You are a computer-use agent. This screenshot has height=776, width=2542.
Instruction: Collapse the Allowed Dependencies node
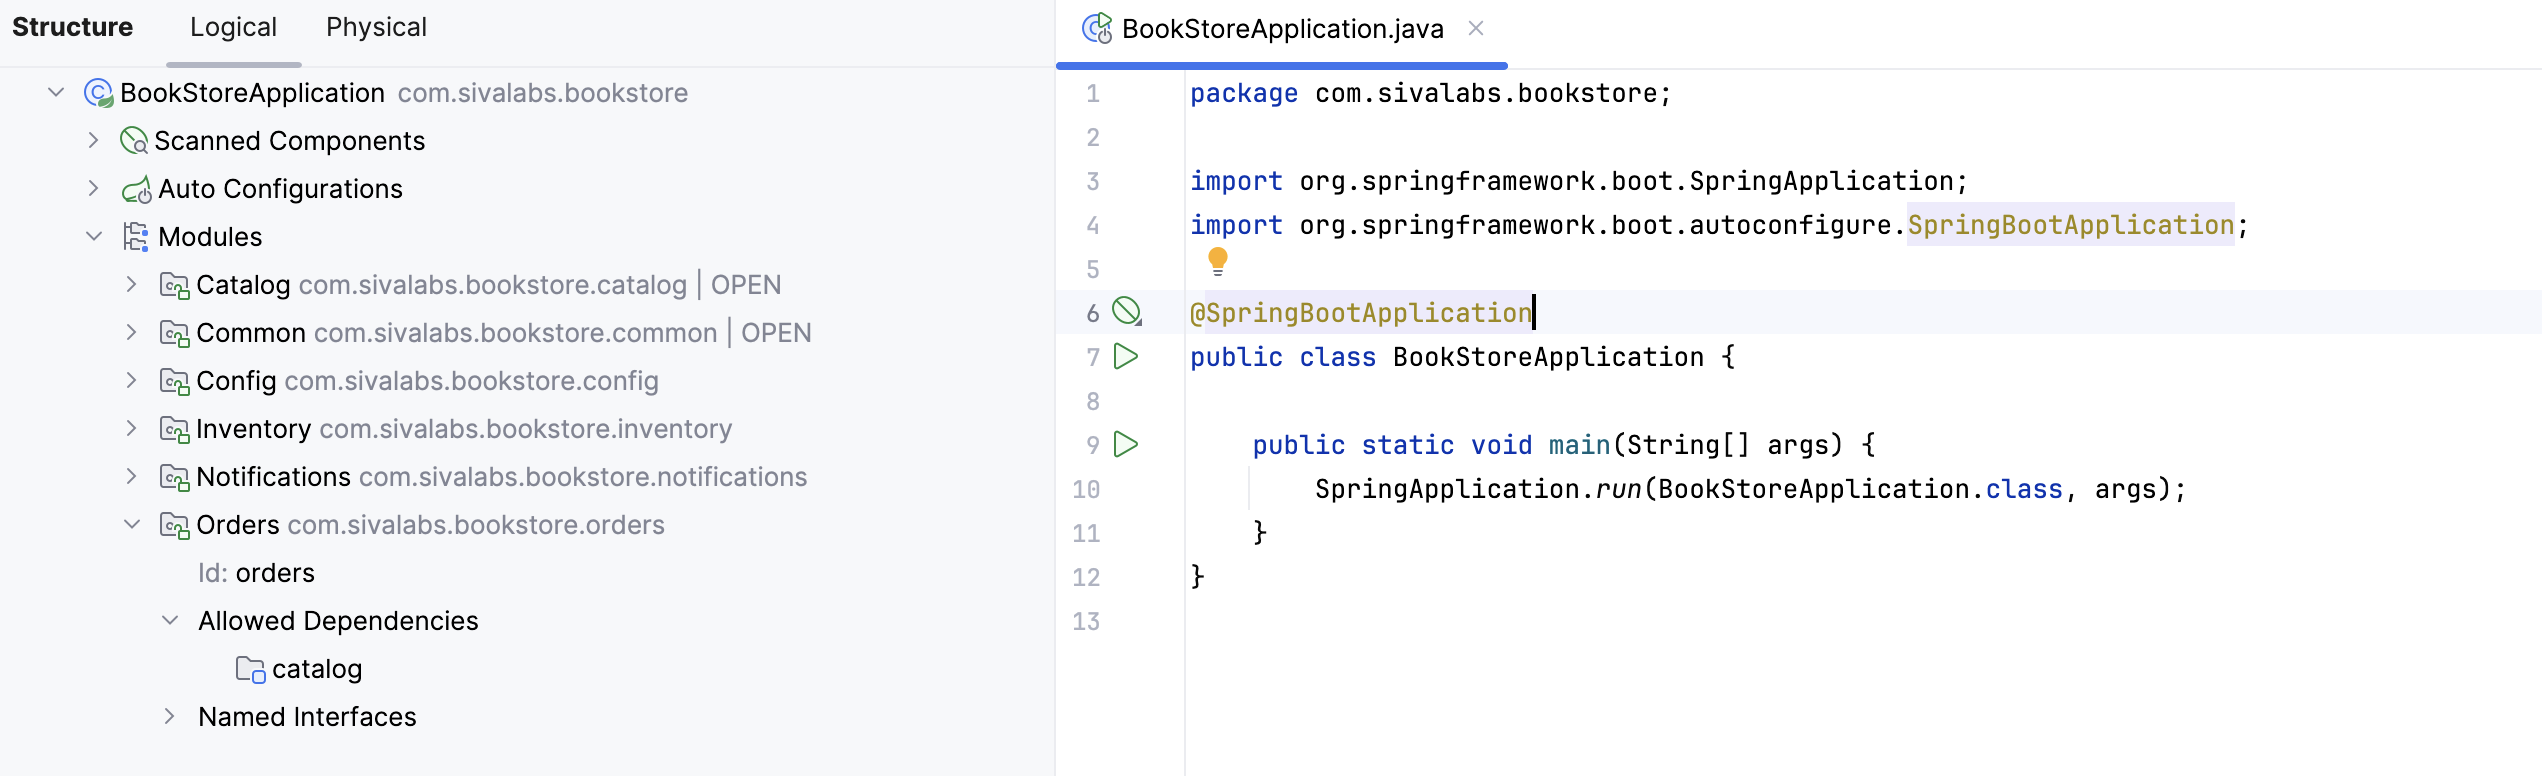point(169,621)
